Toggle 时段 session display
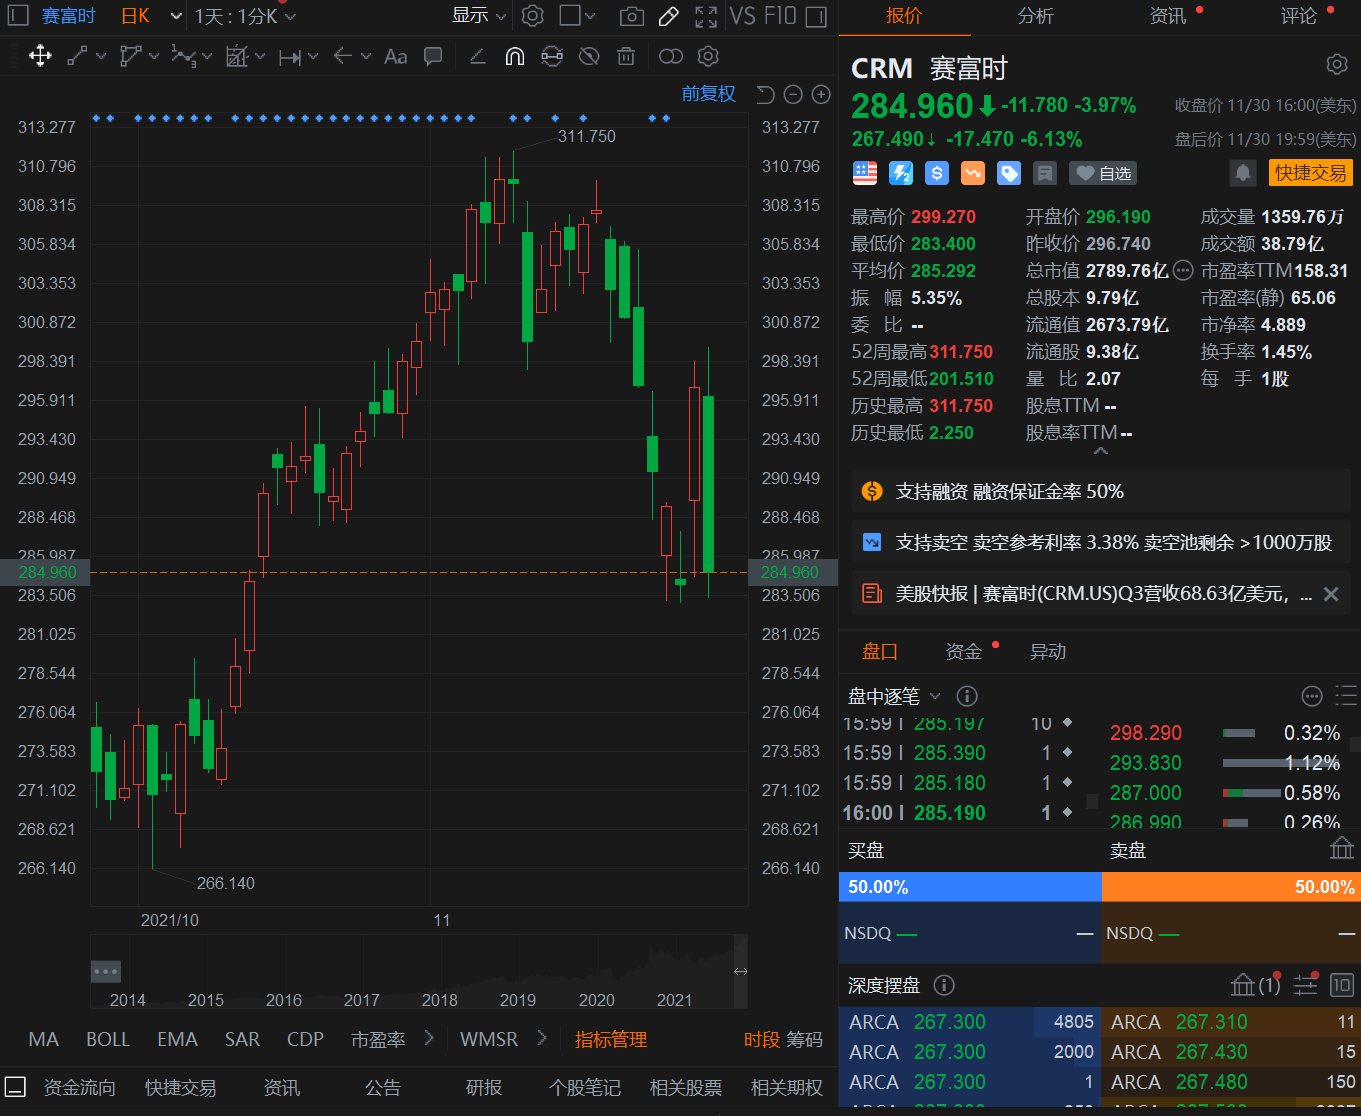The height and width of the screenshot is (1116, 1361). point(762,1039)
